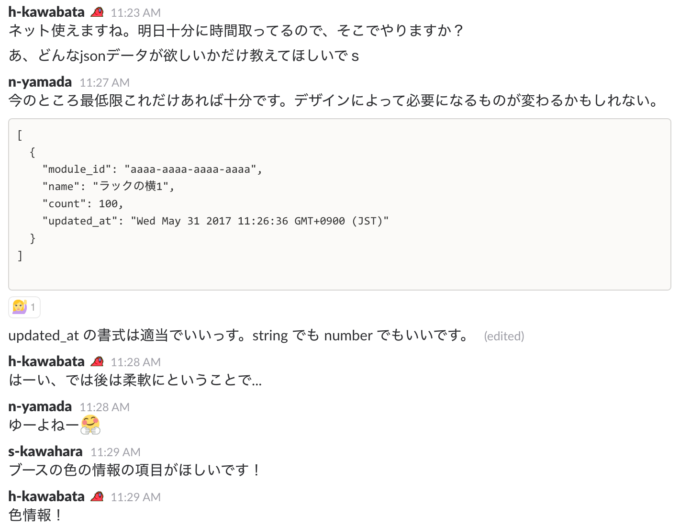The image size is (680, 528).
Task: Click red bird status icon beside 11:28 AM
Action: 98,361
